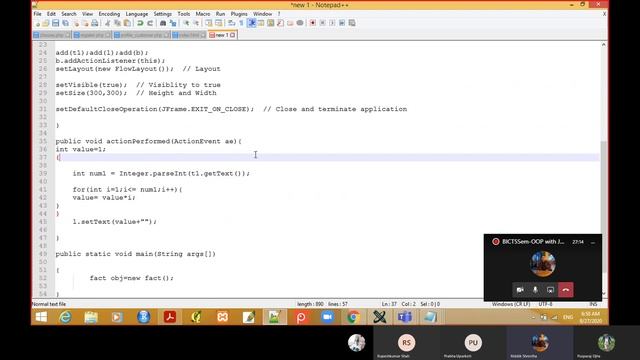Click 'Ln : 37' status bar entry
The width and height of the screenshot is (640, 360).
[389, 304]
